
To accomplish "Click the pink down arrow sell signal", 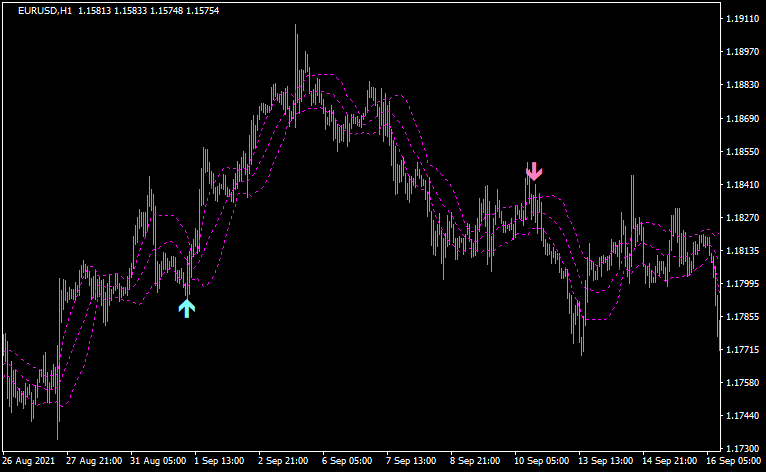I will 534,172.
